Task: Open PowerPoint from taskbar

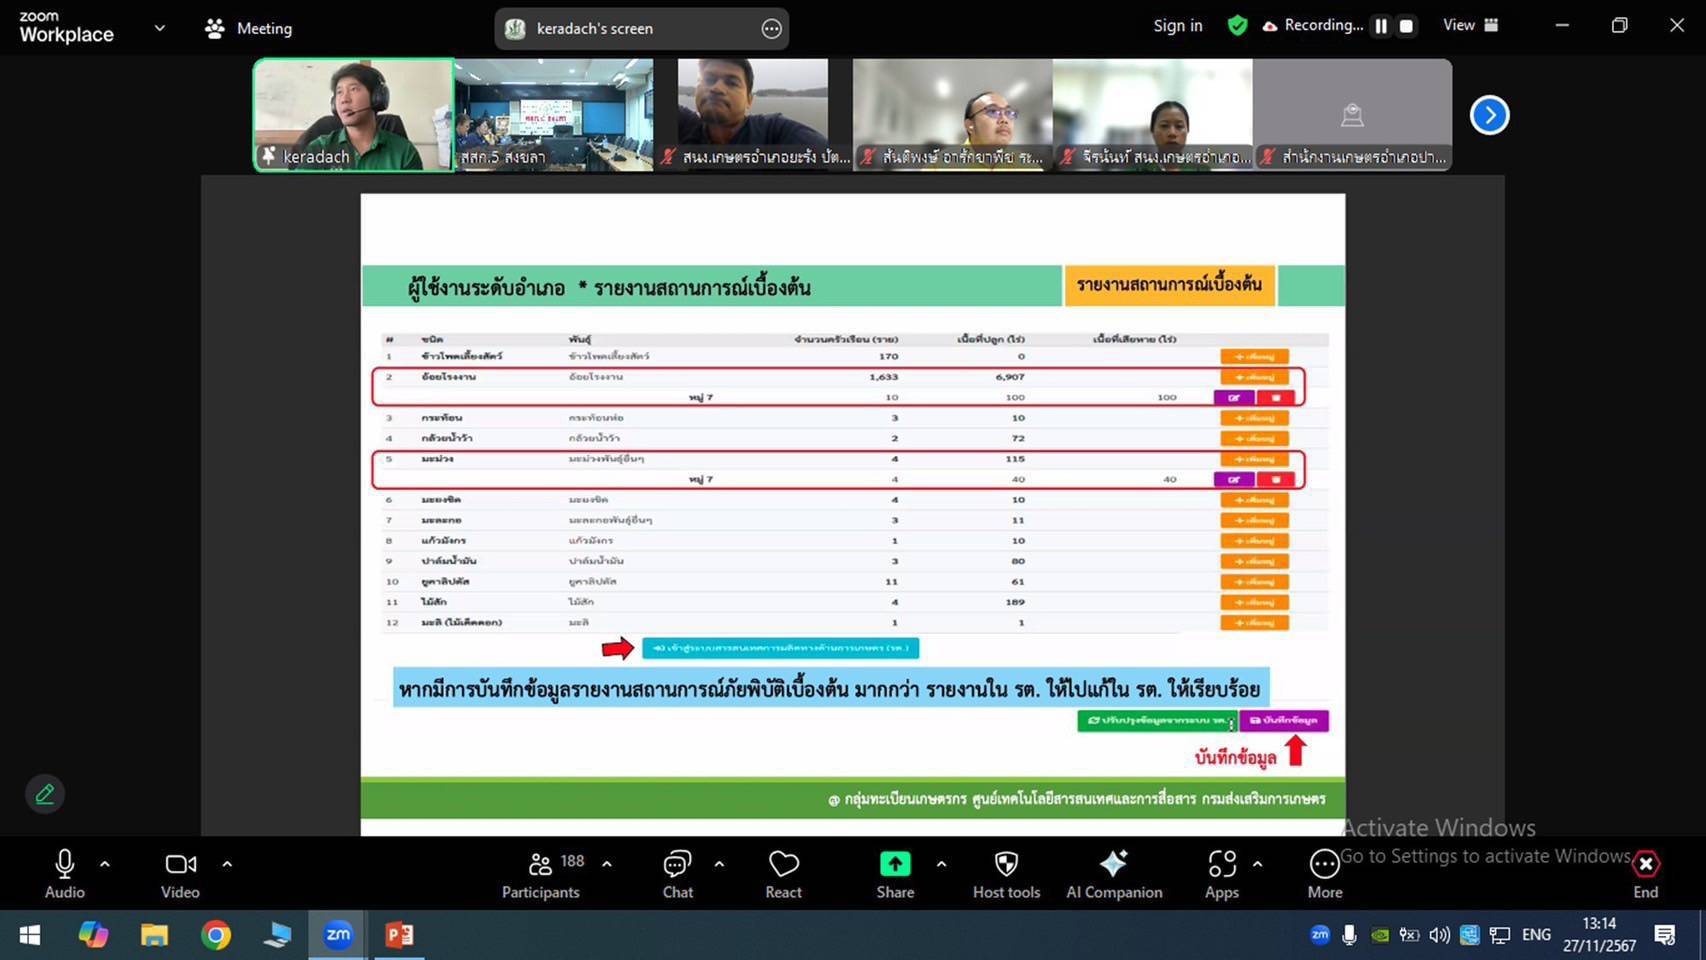Action: pos(399,935)
